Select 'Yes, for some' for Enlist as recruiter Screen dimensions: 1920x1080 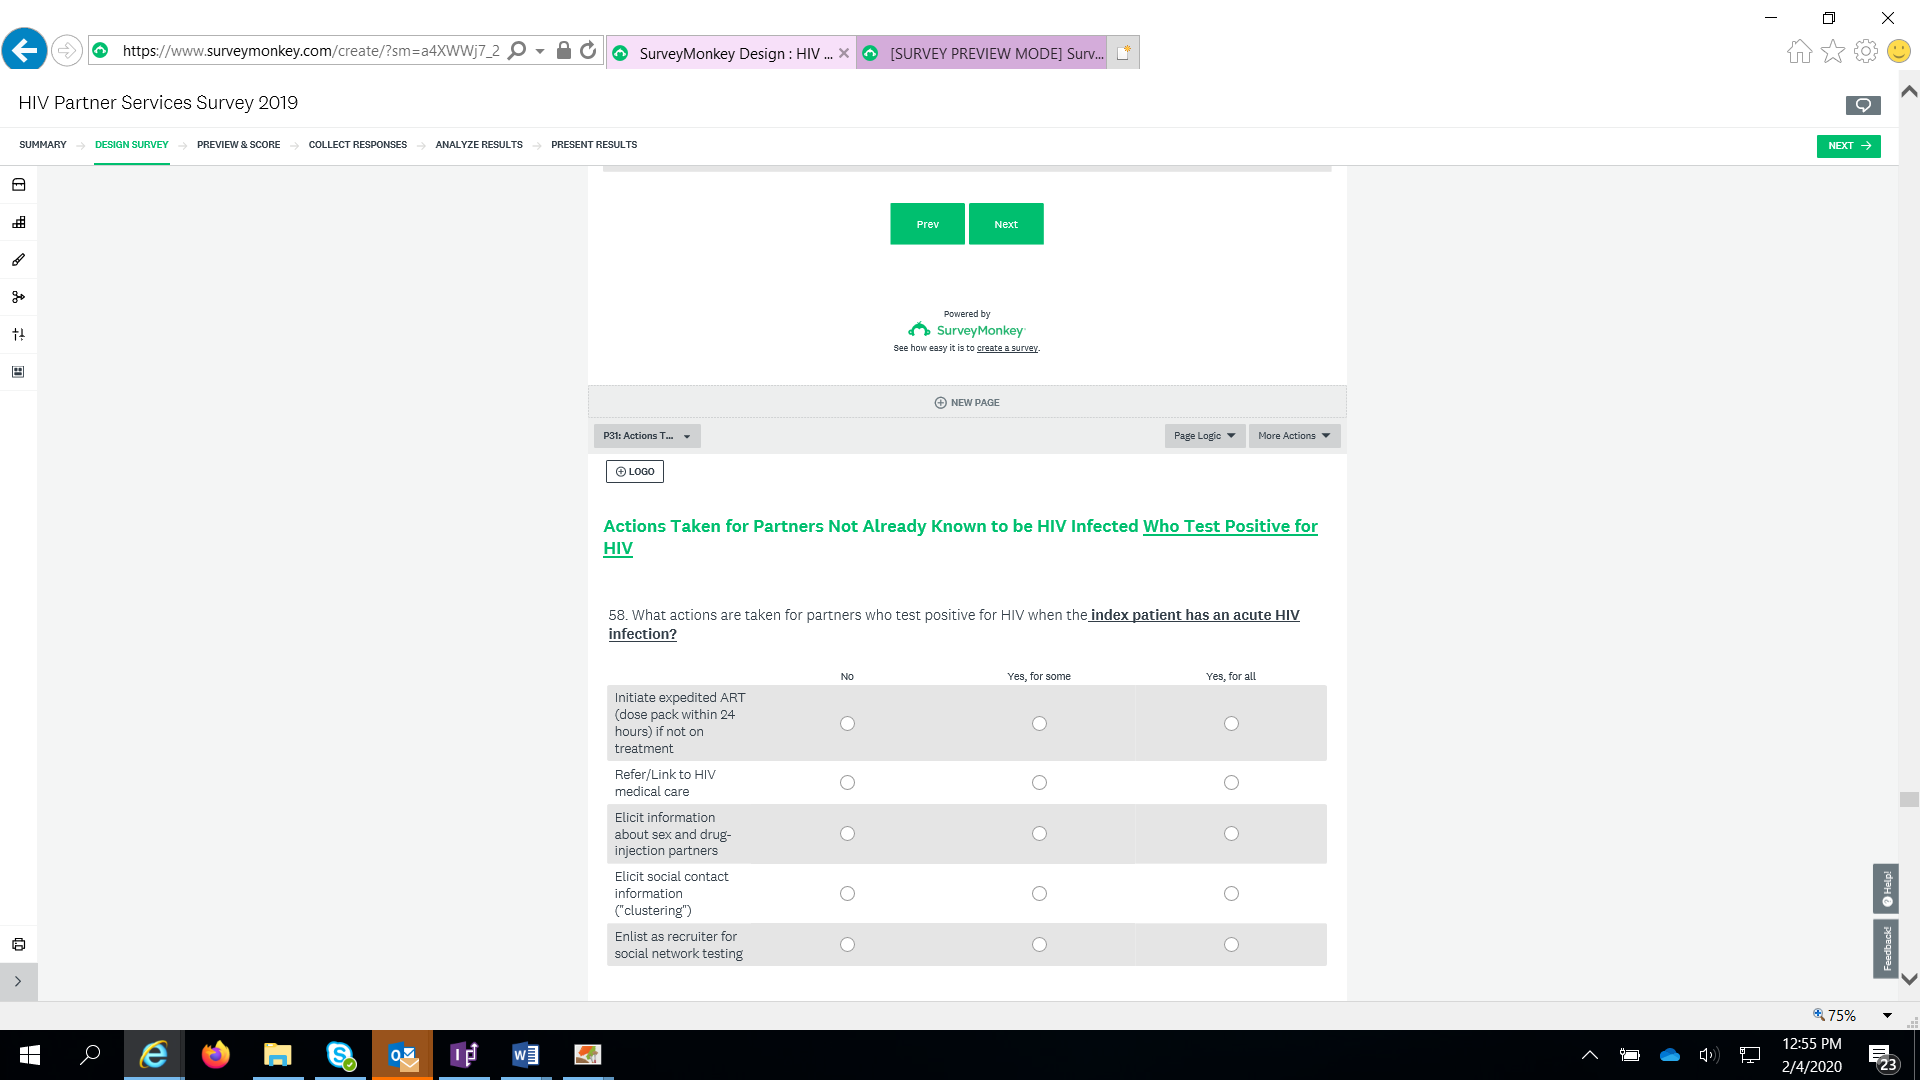pyautogui.click(x=1039, y=945)
